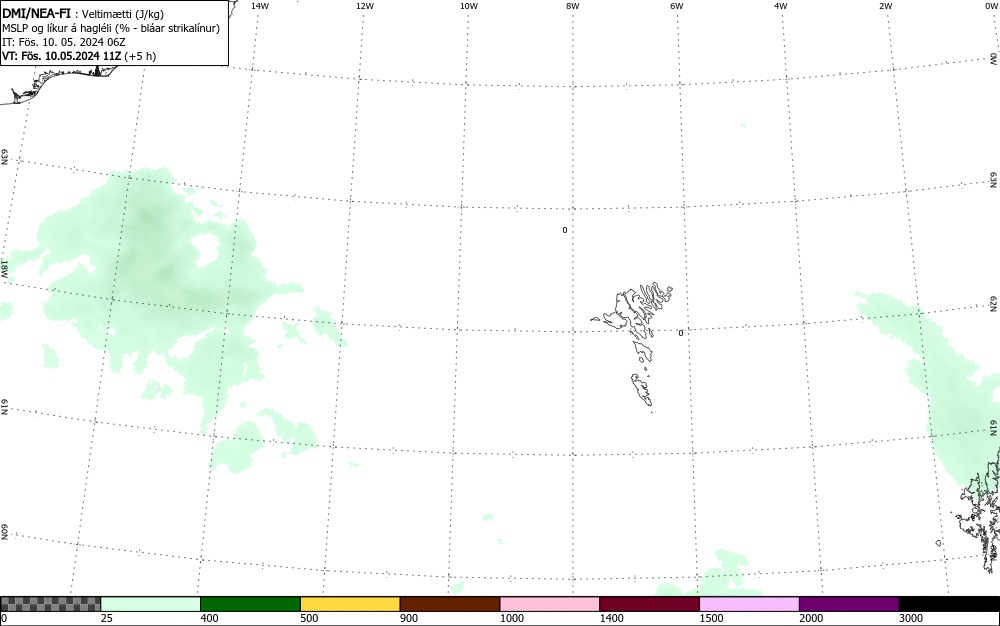Click the legend value '25'
Viewport: 1000px width, 626px height.
(x=107, y=618)
